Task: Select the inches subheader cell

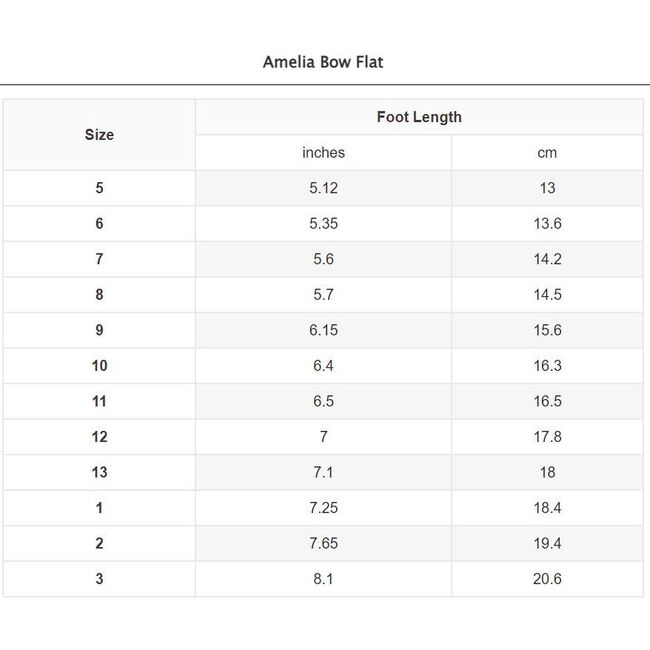Action: 323,153
